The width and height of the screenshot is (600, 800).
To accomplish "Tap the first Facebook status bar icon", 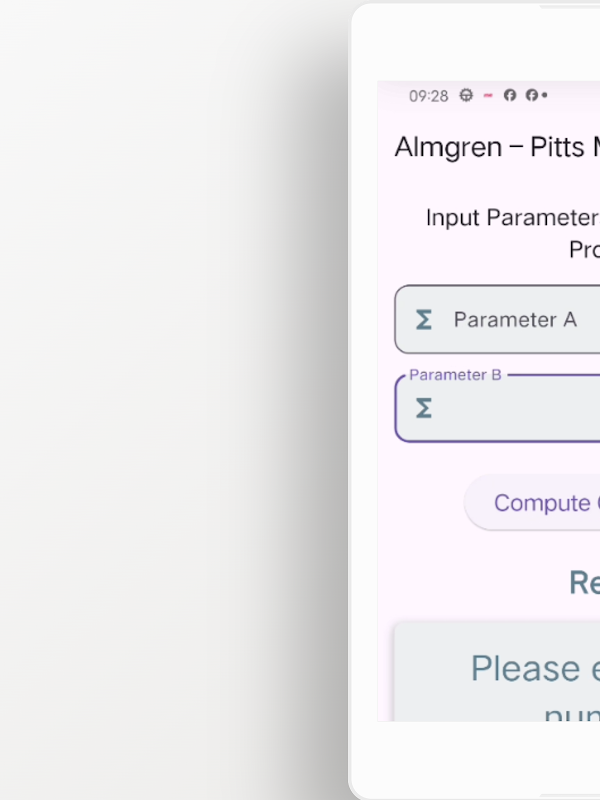I will point(509,96).
